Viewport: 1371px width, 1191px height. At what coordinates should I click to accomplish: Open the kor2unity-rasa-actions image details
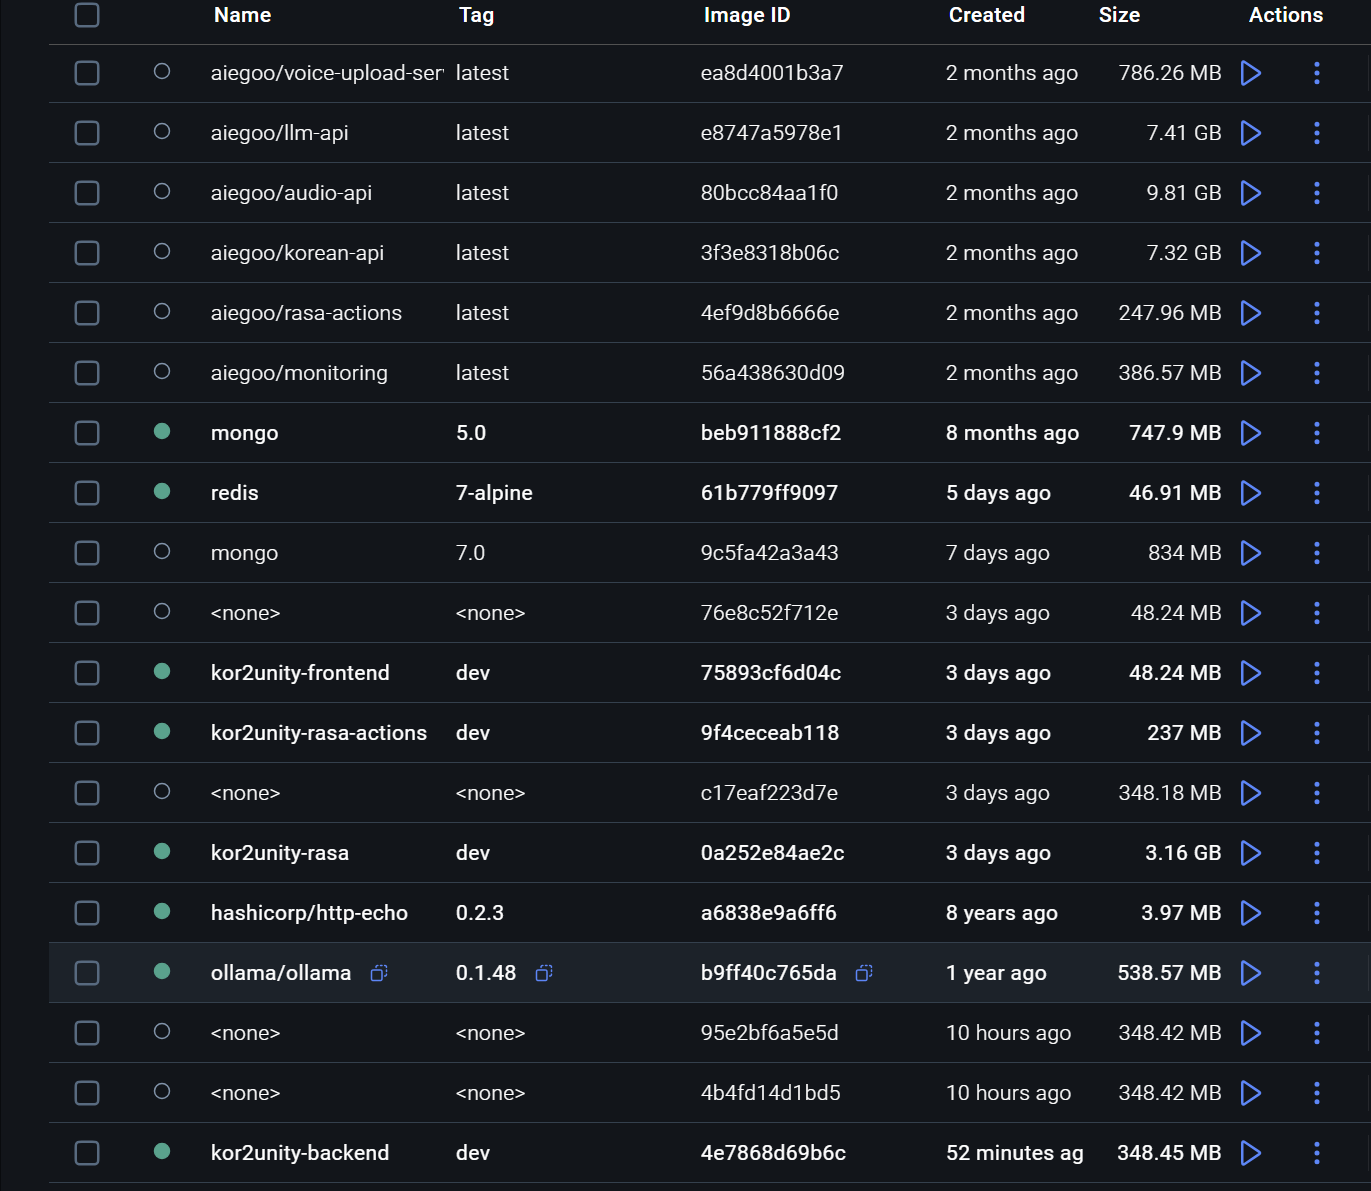tap(318, 733)
